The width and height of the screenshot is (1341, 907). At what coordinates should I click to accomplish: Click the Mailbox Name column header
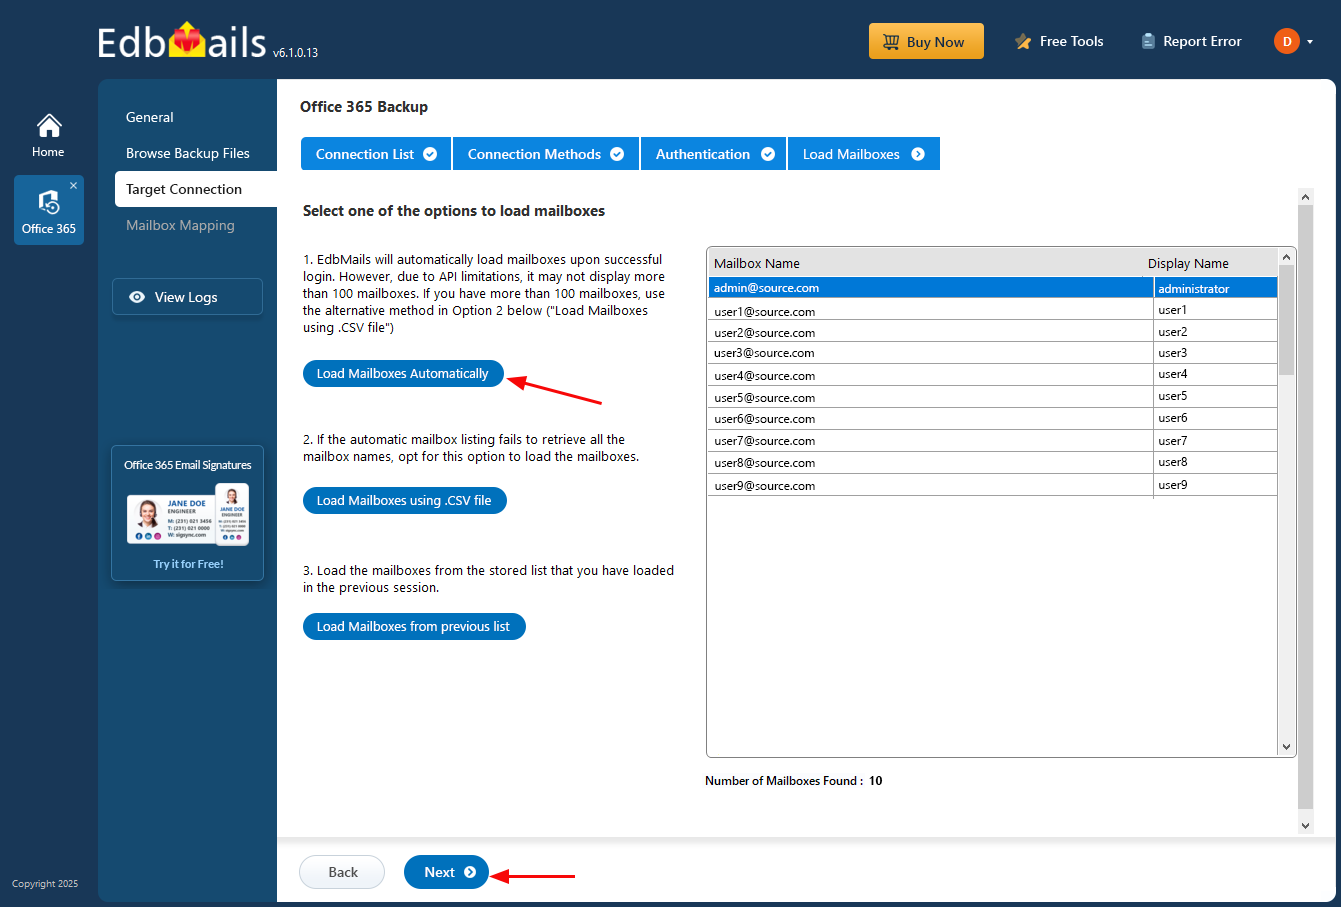point(757,263)
